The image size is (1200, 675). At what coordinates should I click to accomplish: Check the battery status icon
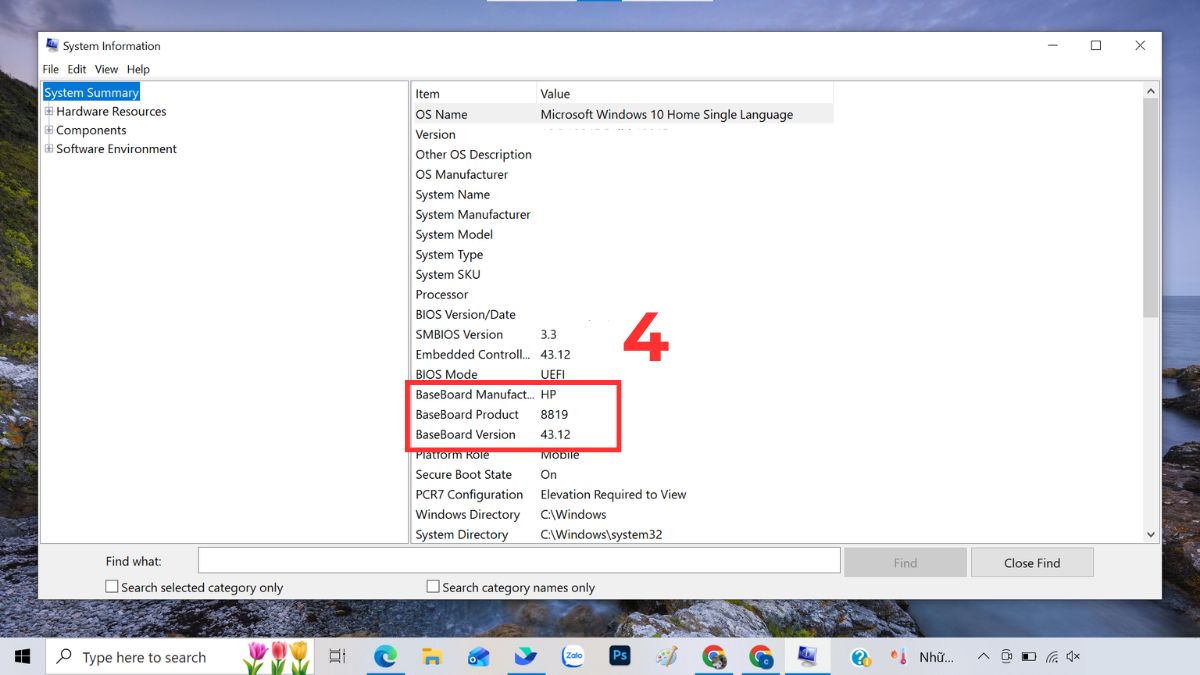click(1029, 657)
